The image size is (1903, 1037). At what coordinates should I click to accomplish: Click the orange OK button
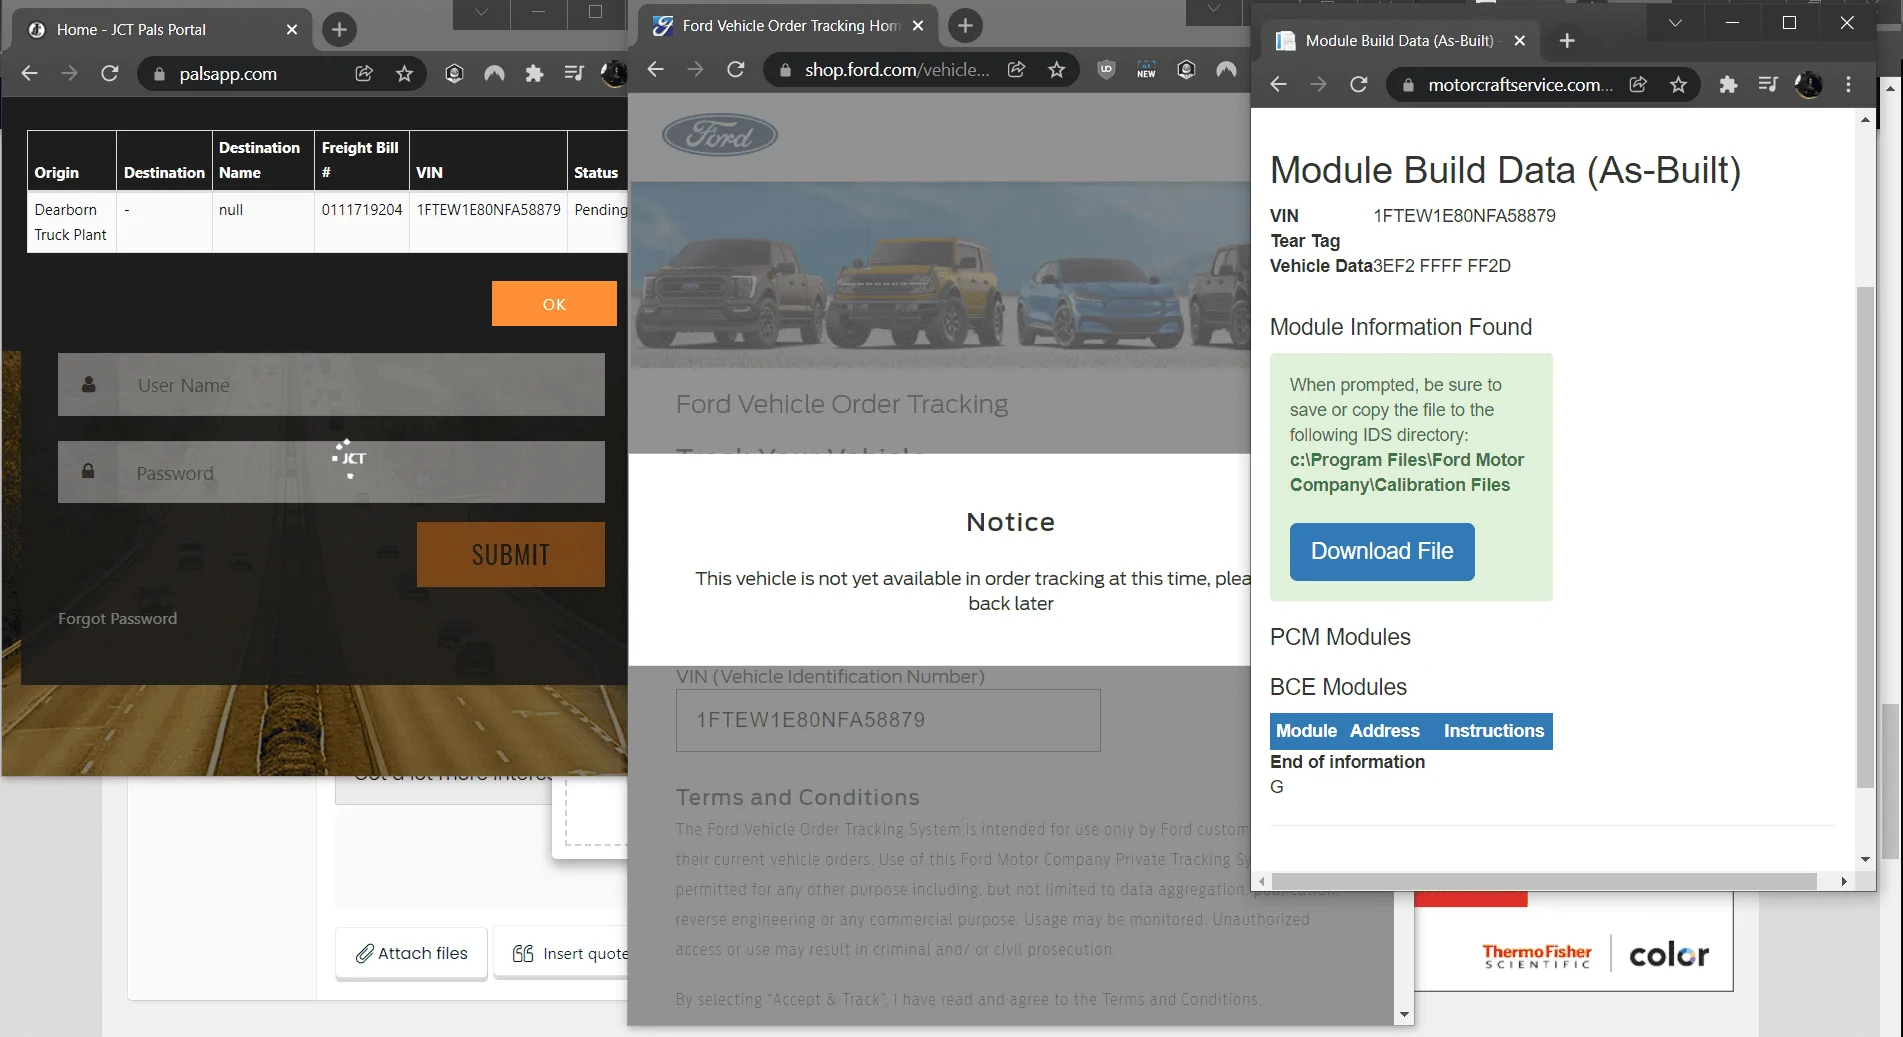[554, 304]
